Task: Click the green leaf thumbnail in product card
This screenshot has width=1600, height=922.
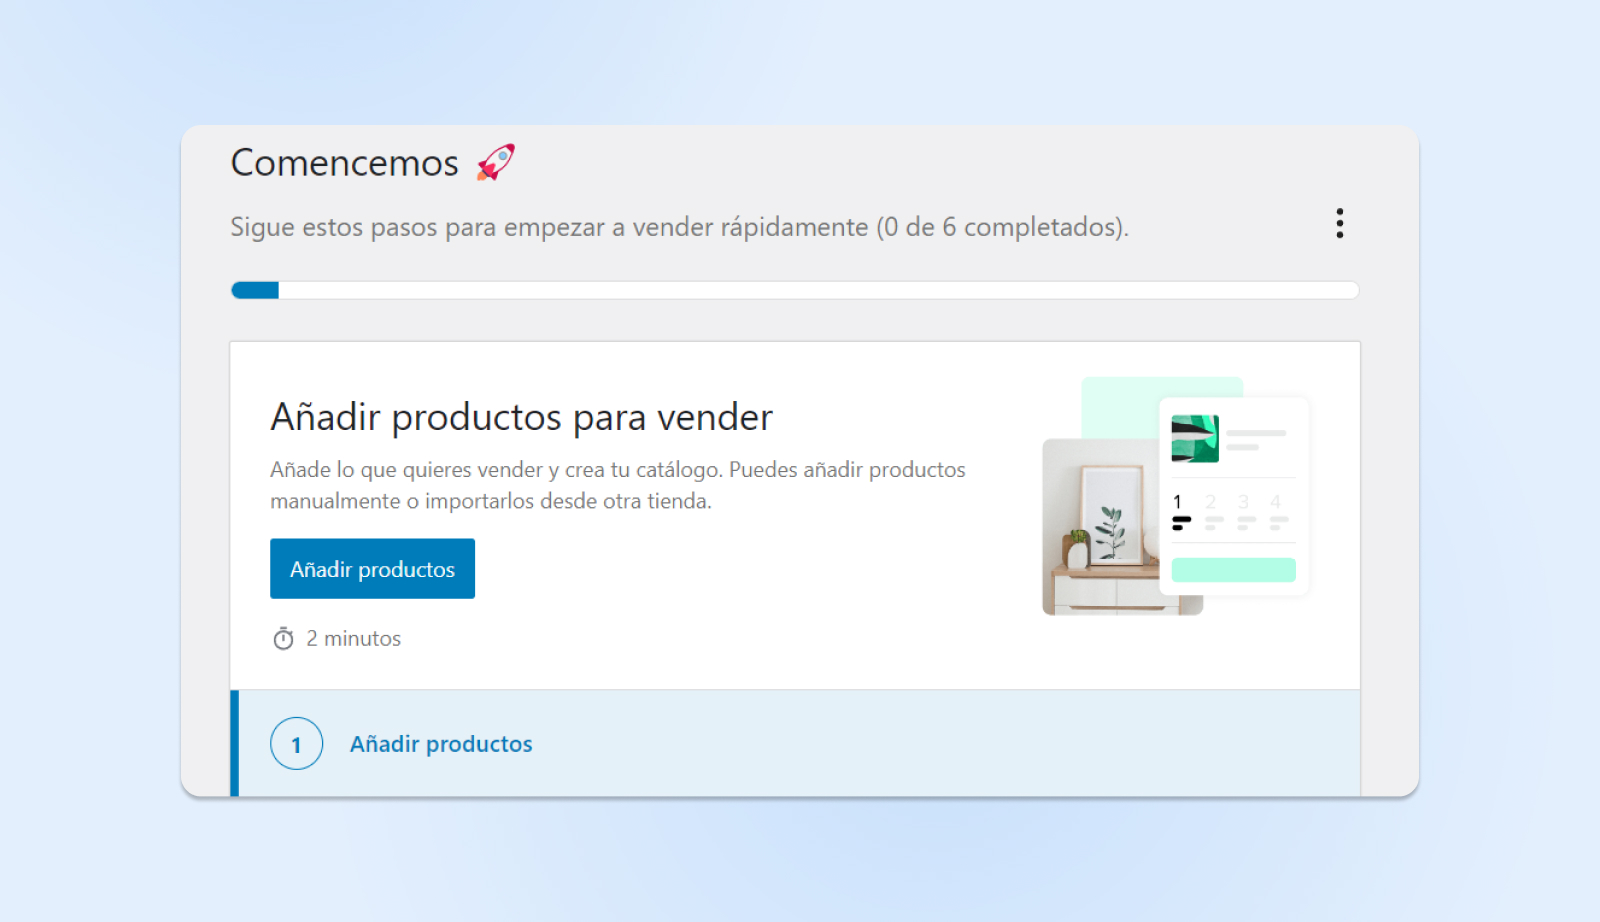Action: (1195, 438)
